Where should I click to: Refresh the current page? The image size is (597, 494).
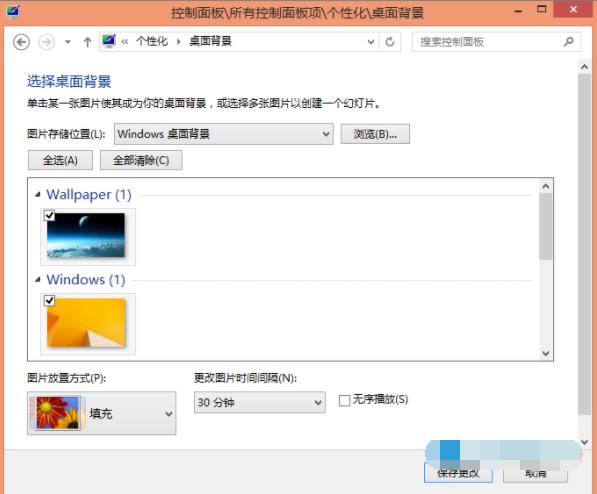coord(389,42)
